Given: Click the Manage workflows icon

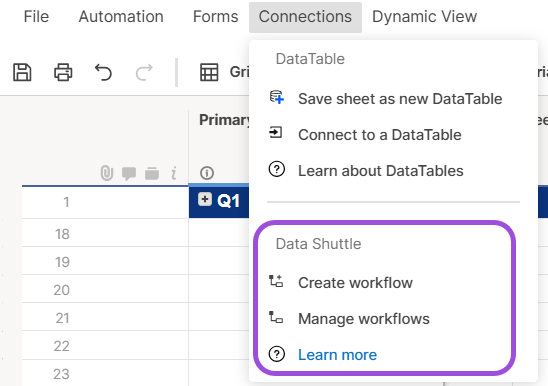Looking at the screenshot, I should 276,317.
